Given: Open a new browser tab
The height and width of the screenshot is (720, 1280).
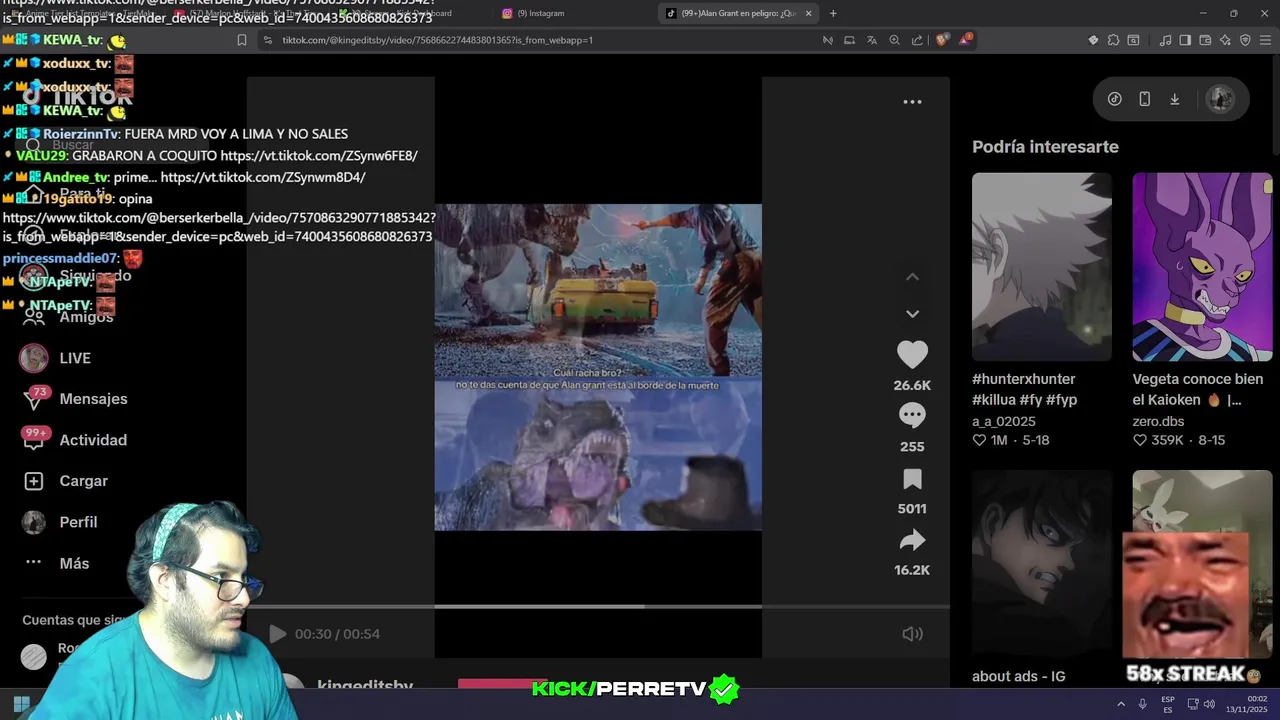Looking at the screenshot, I should point(833,13).
